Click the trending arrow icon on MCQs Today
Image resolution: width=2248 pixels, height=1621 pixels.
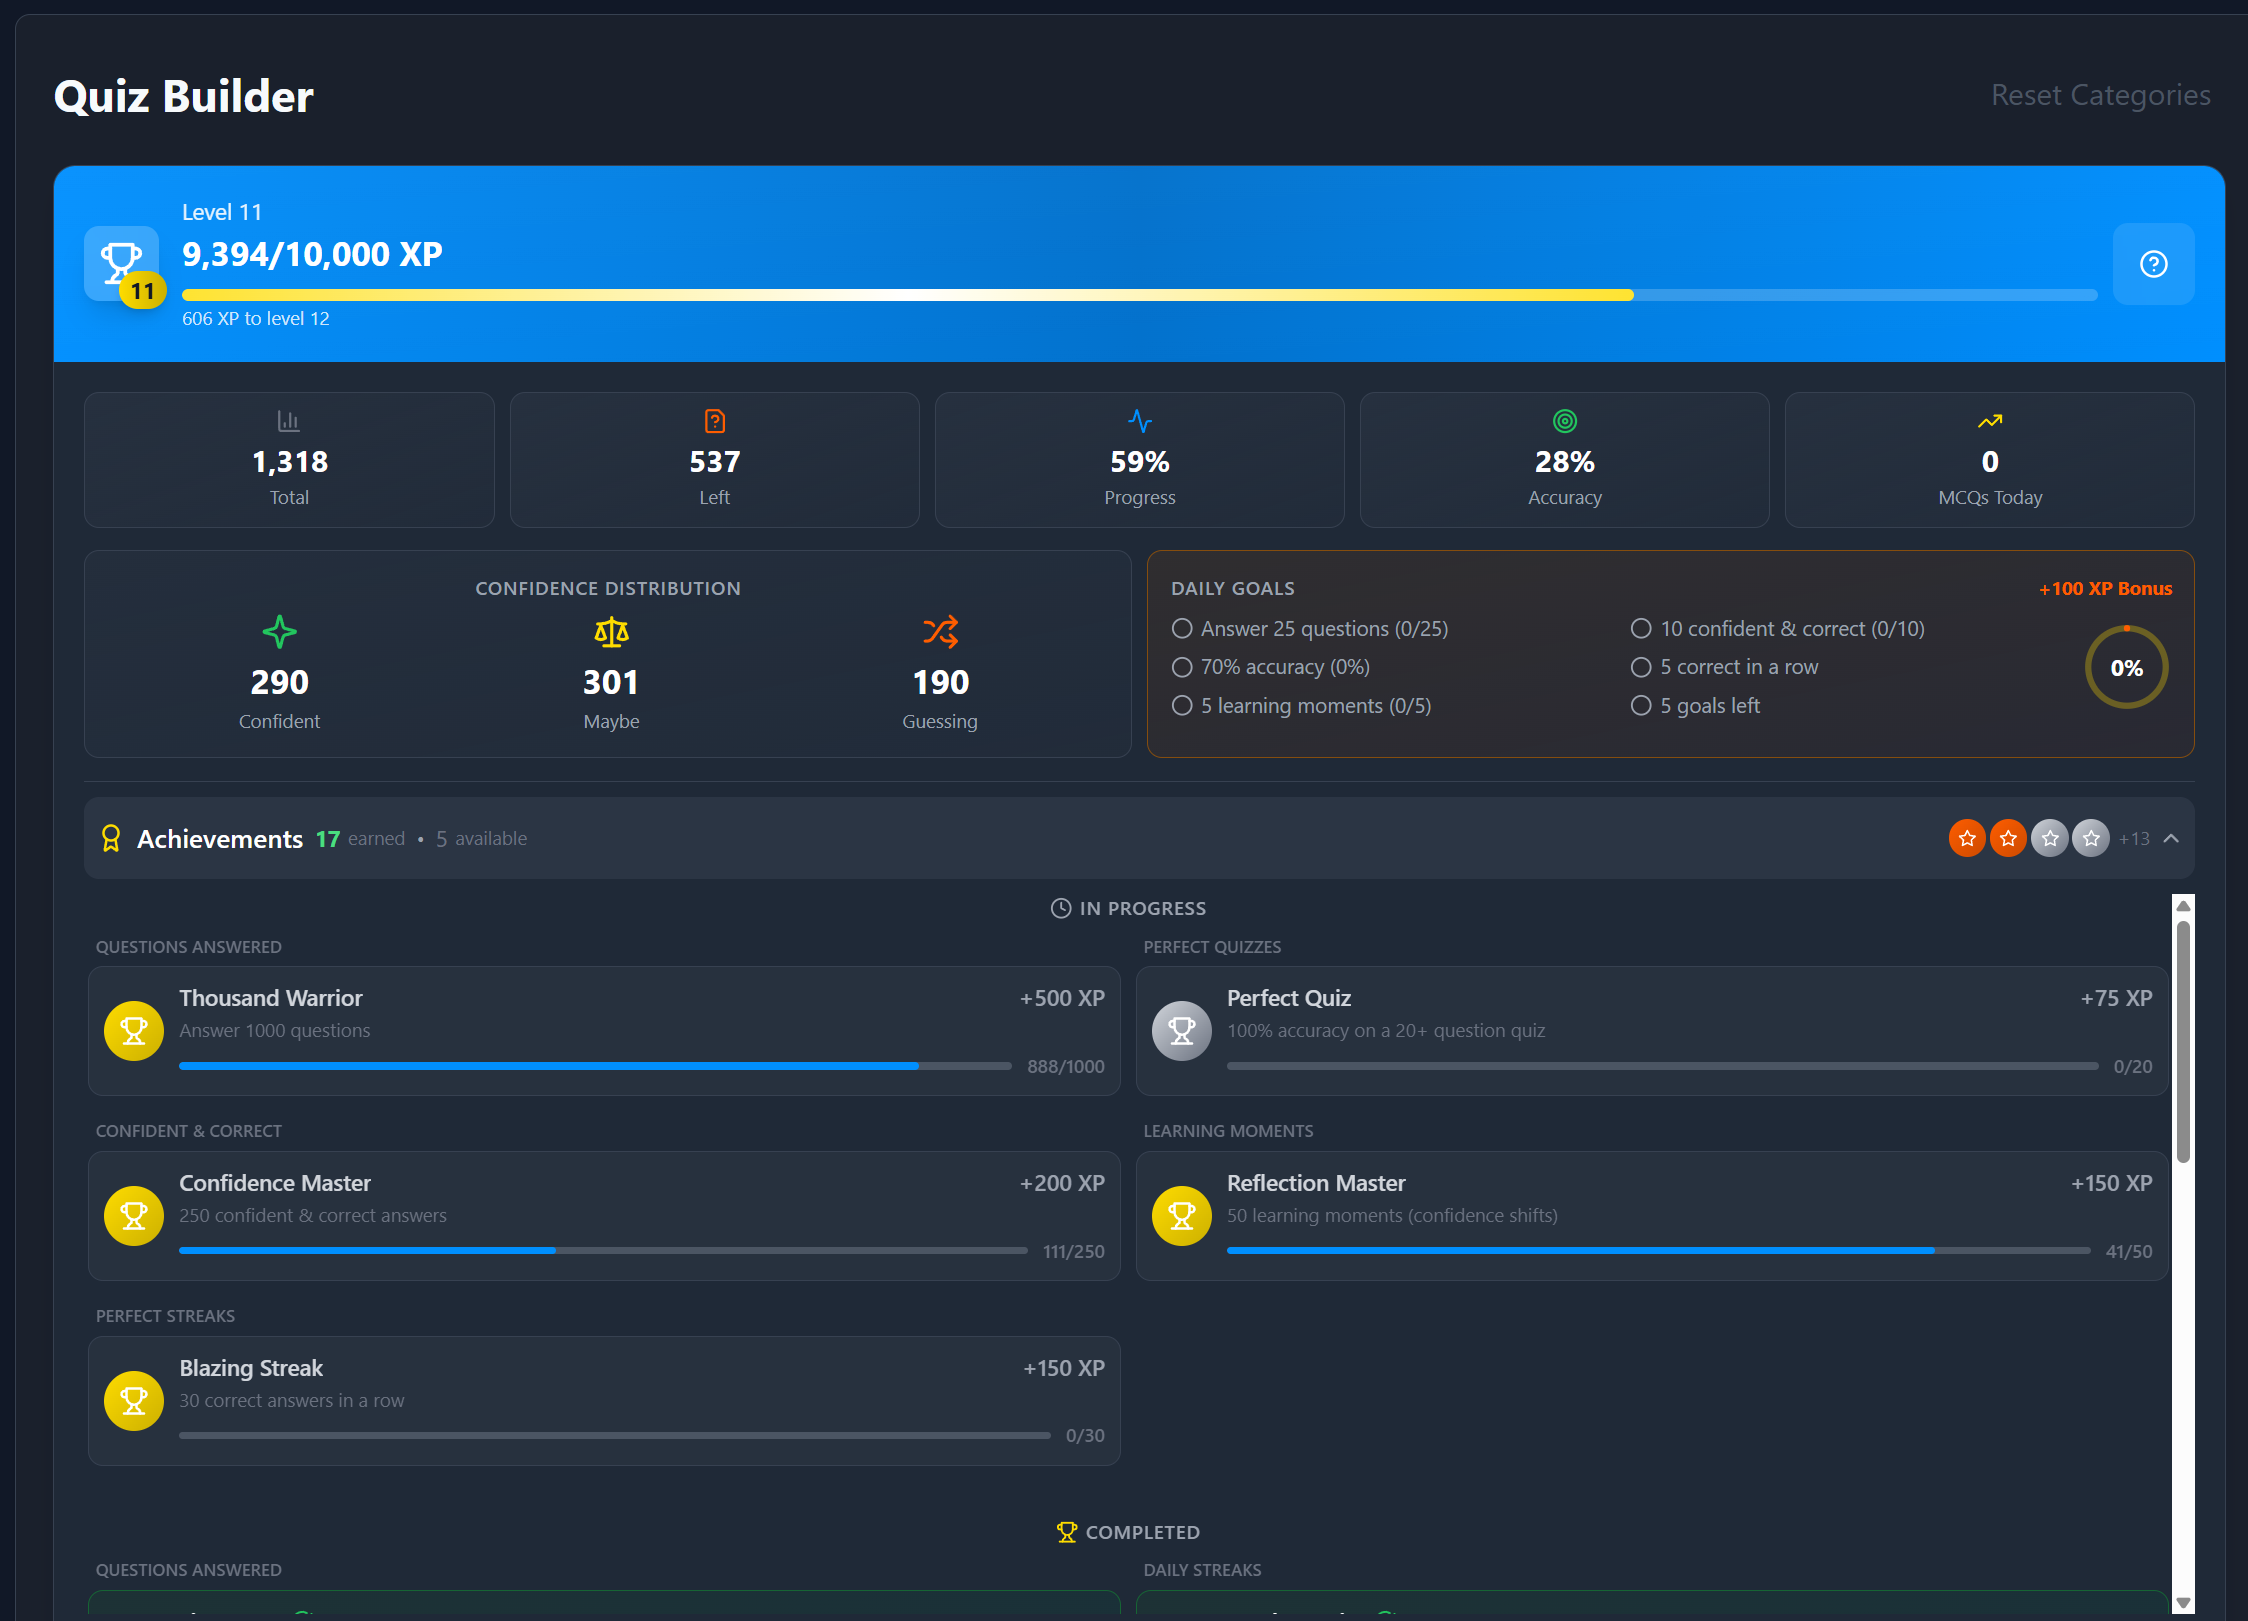pos(1988,421)
